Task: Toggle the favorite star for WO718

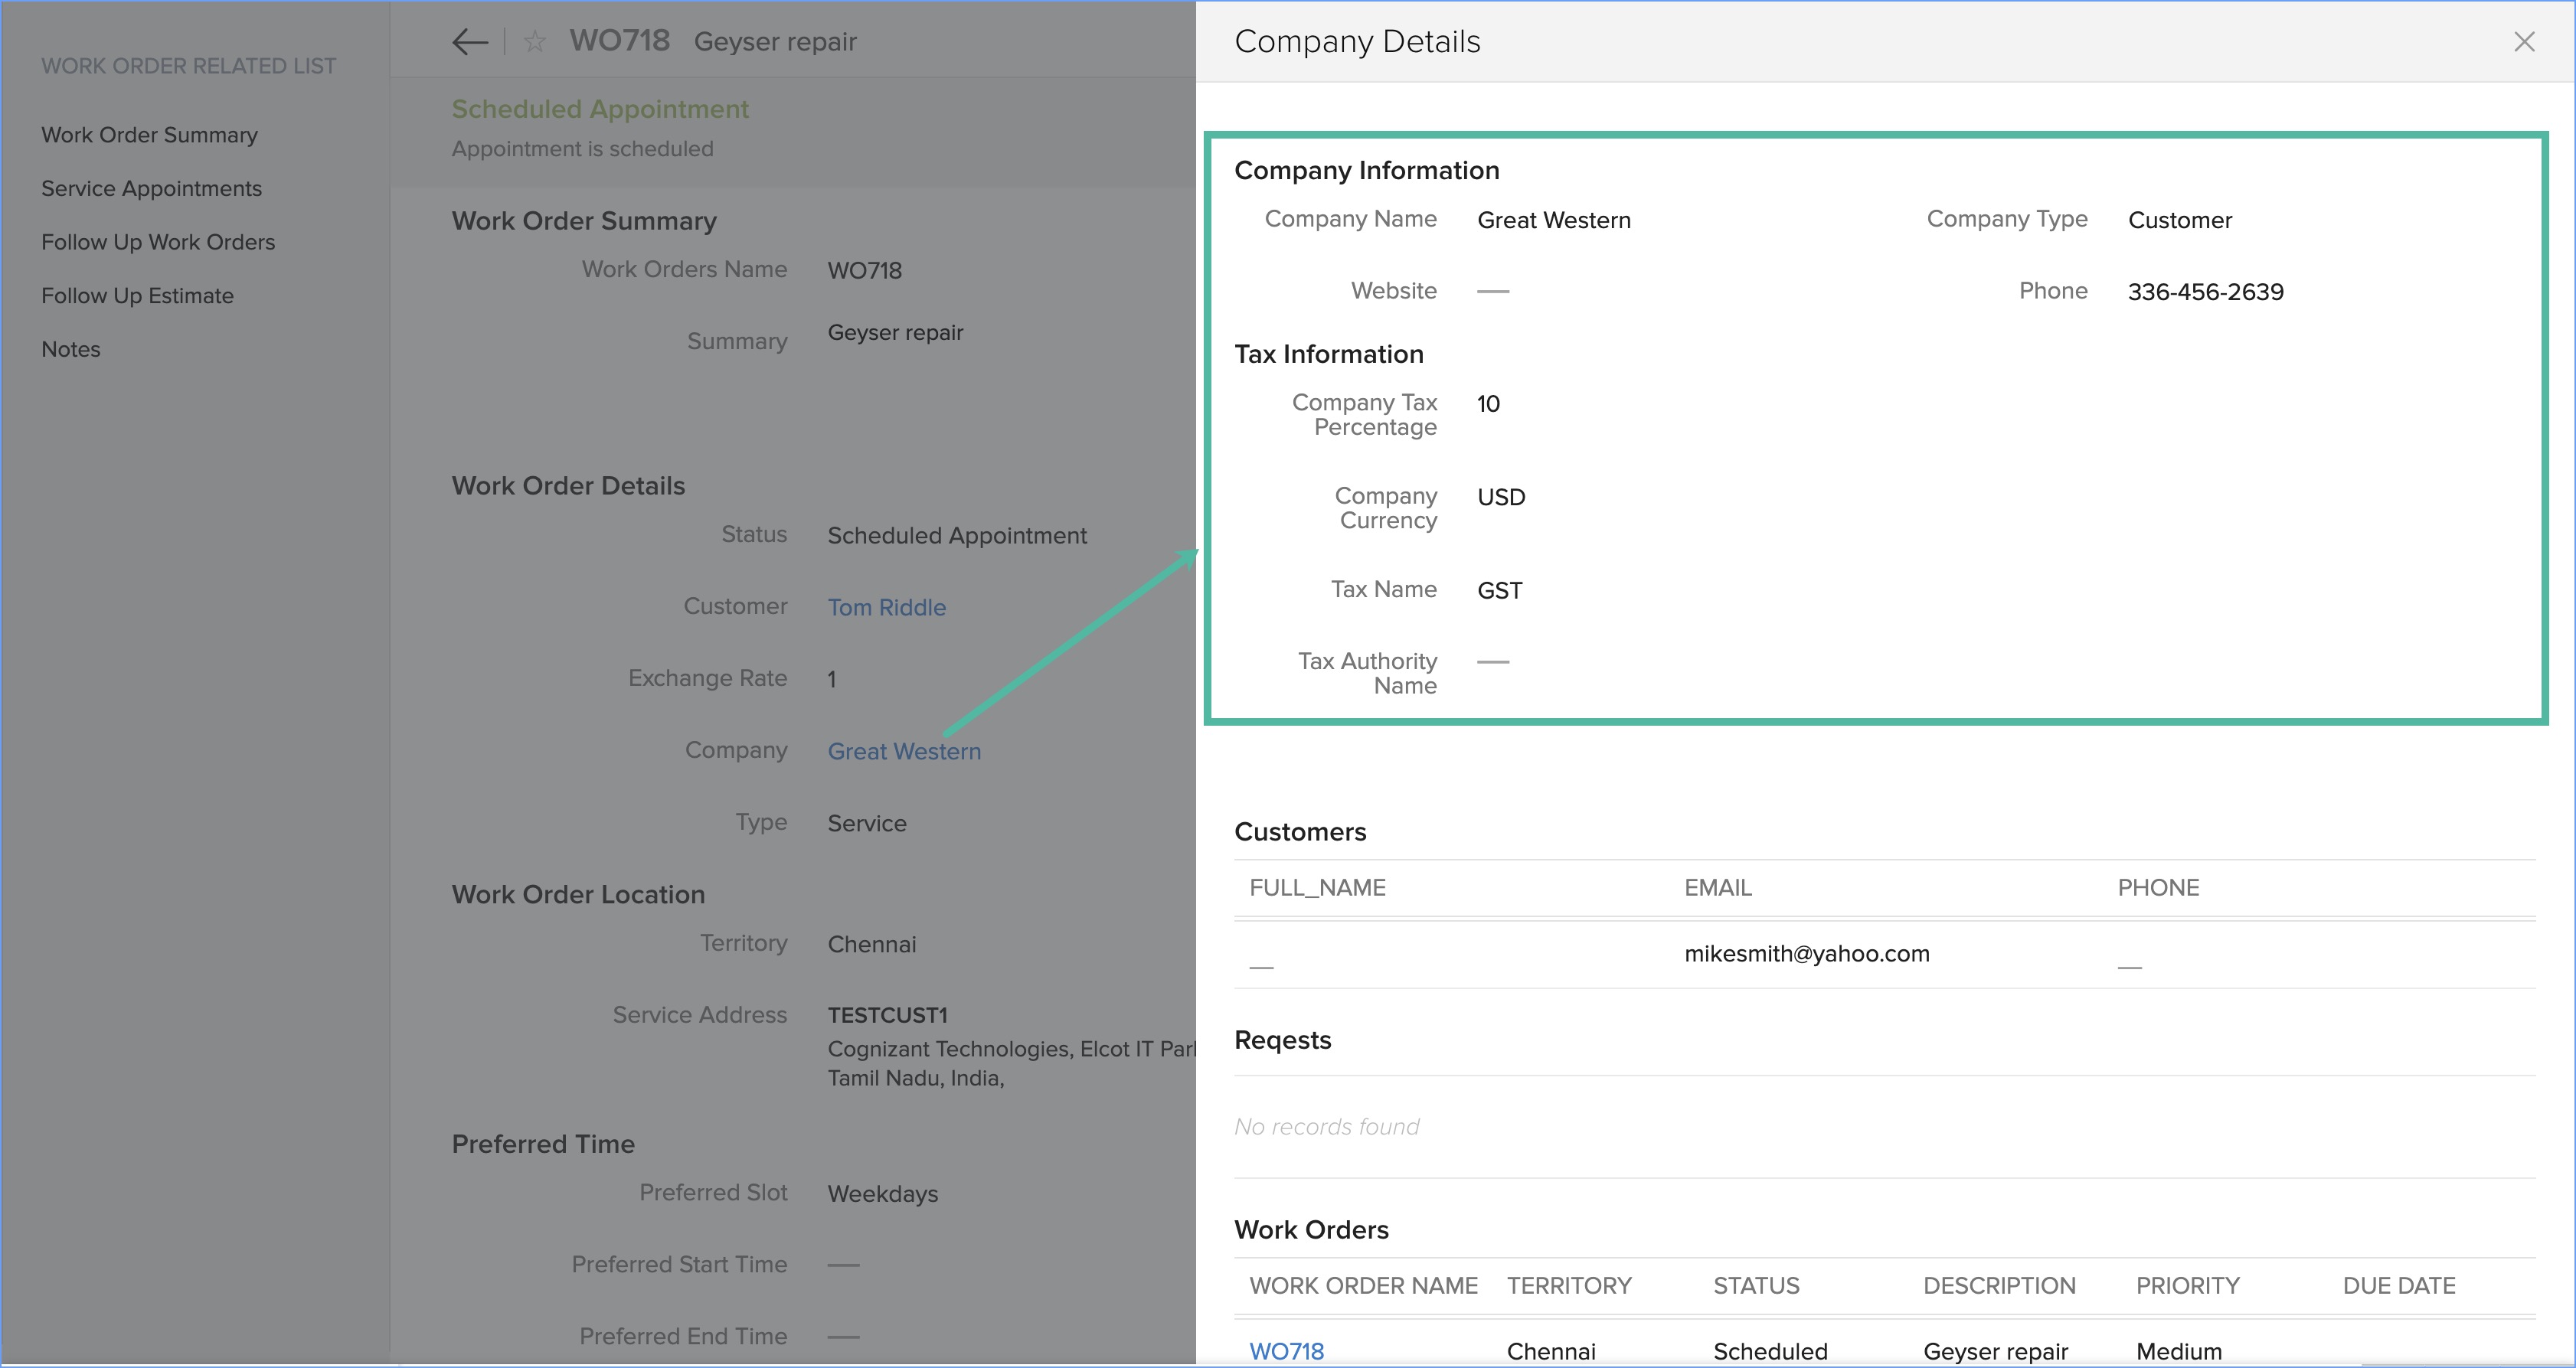Action: click(535, 42)
